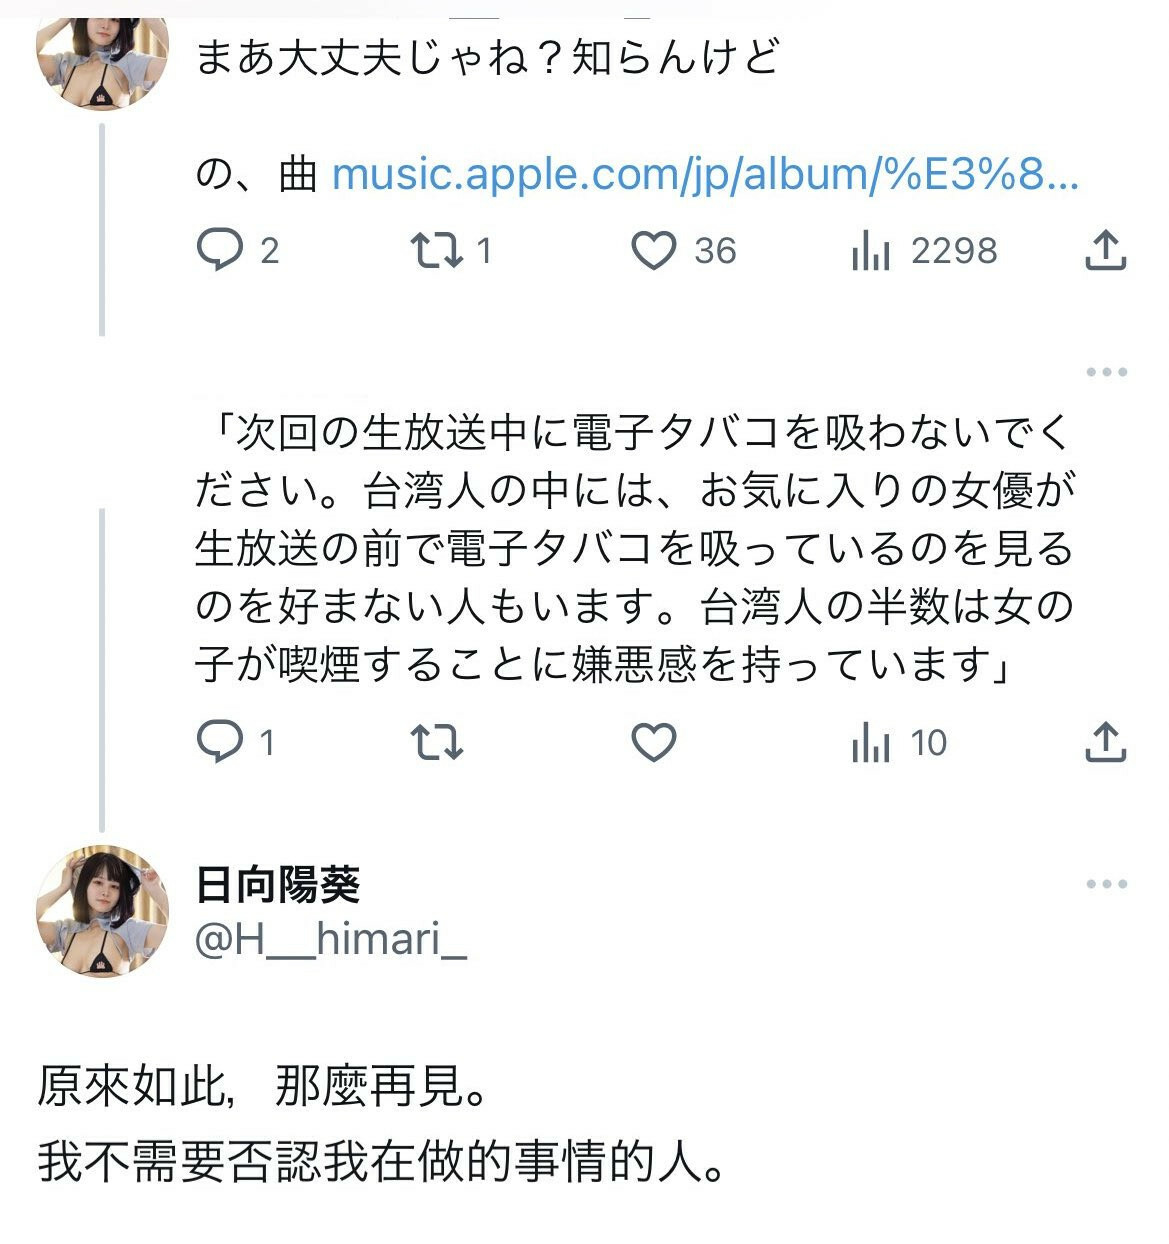Open the tweet text まあ大丈夫じゃね？知らんけど
The height and width of the screenshot is (1244, 1169).
[487, 57]
